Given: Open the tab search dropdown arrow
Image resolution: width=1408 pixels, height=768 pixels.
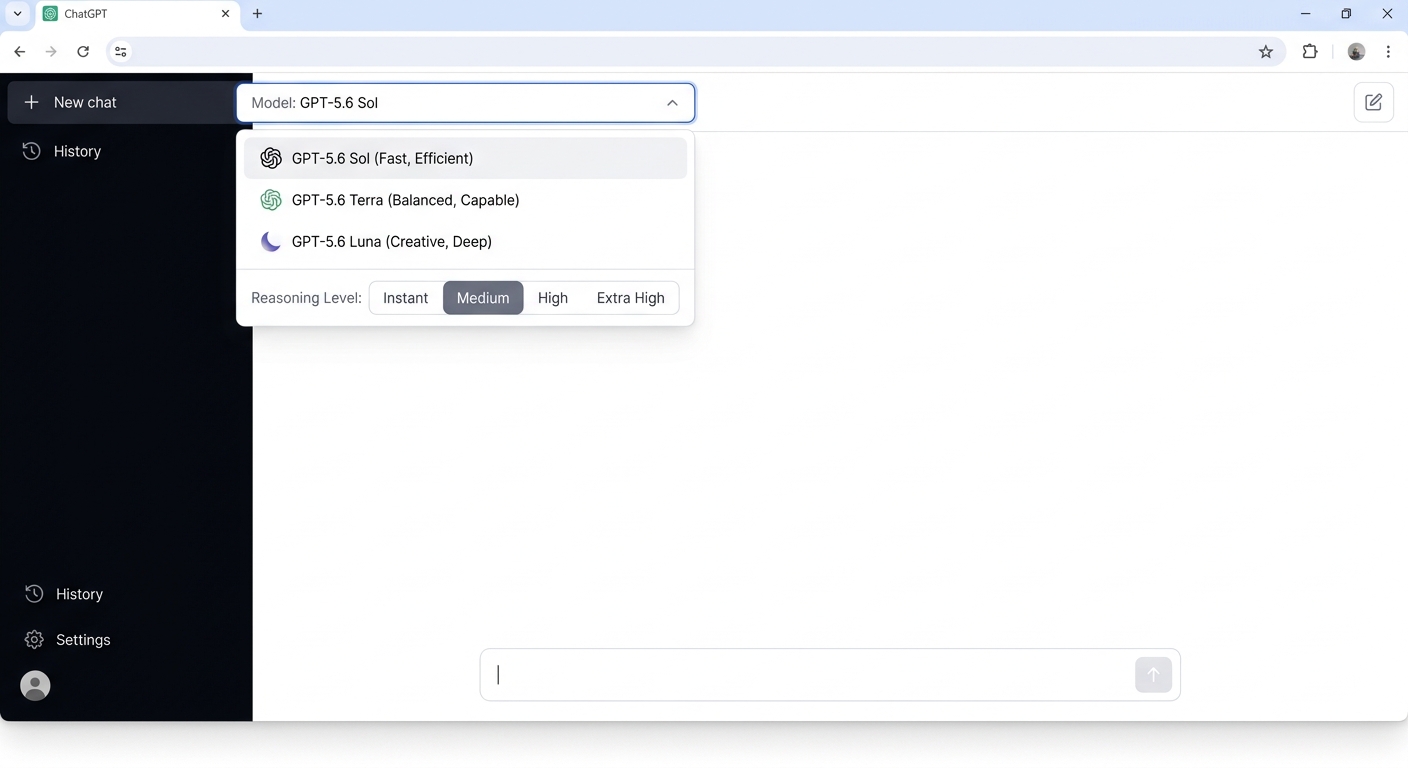Looking at the screenshot, I should coord(17,14).
